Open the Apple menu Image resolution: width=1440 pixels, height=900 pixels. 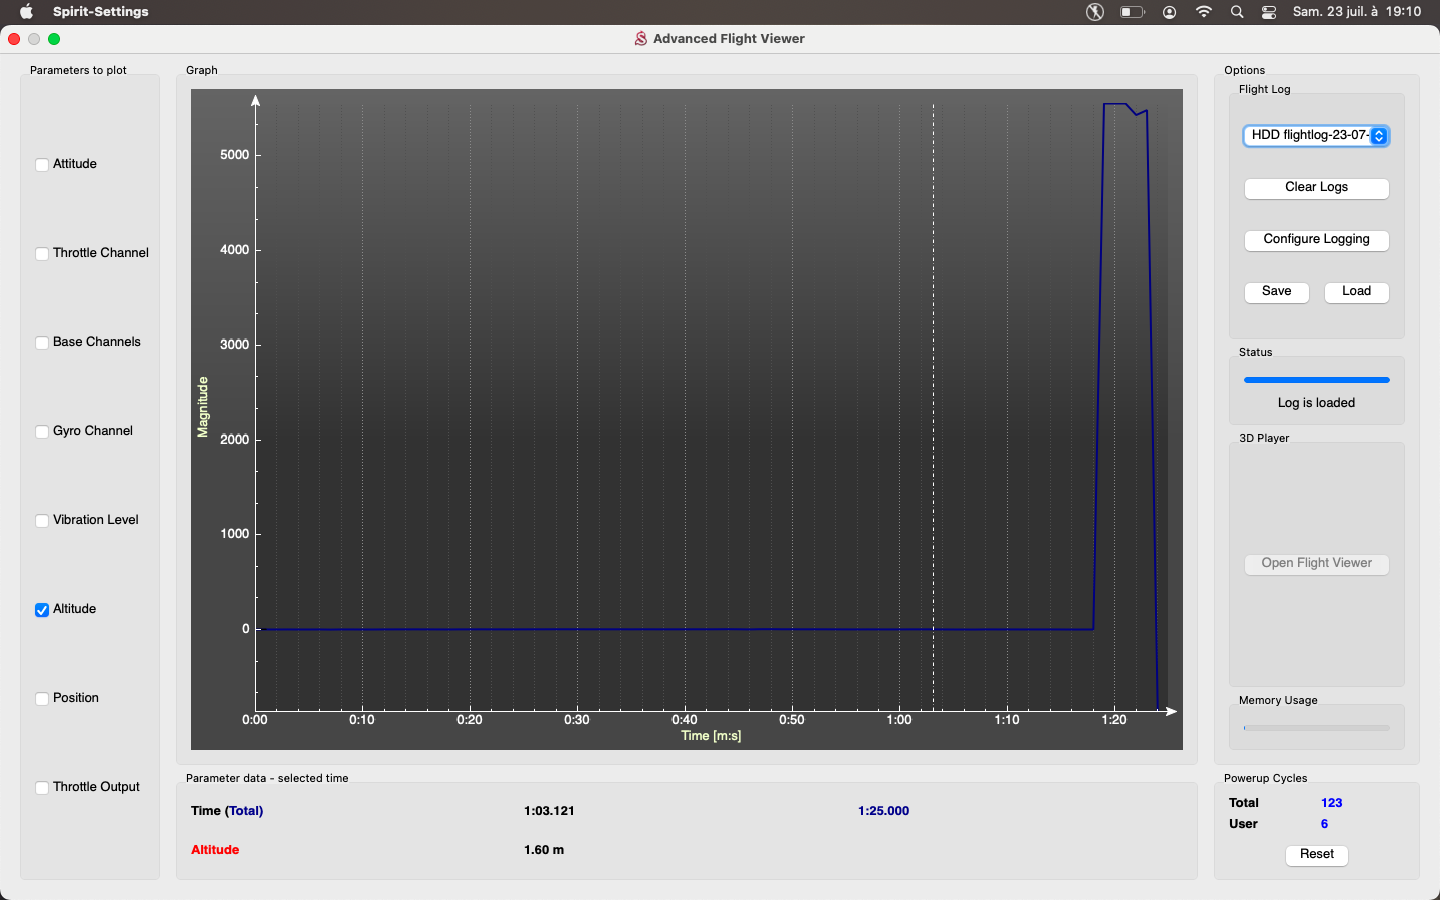(27, 12)
